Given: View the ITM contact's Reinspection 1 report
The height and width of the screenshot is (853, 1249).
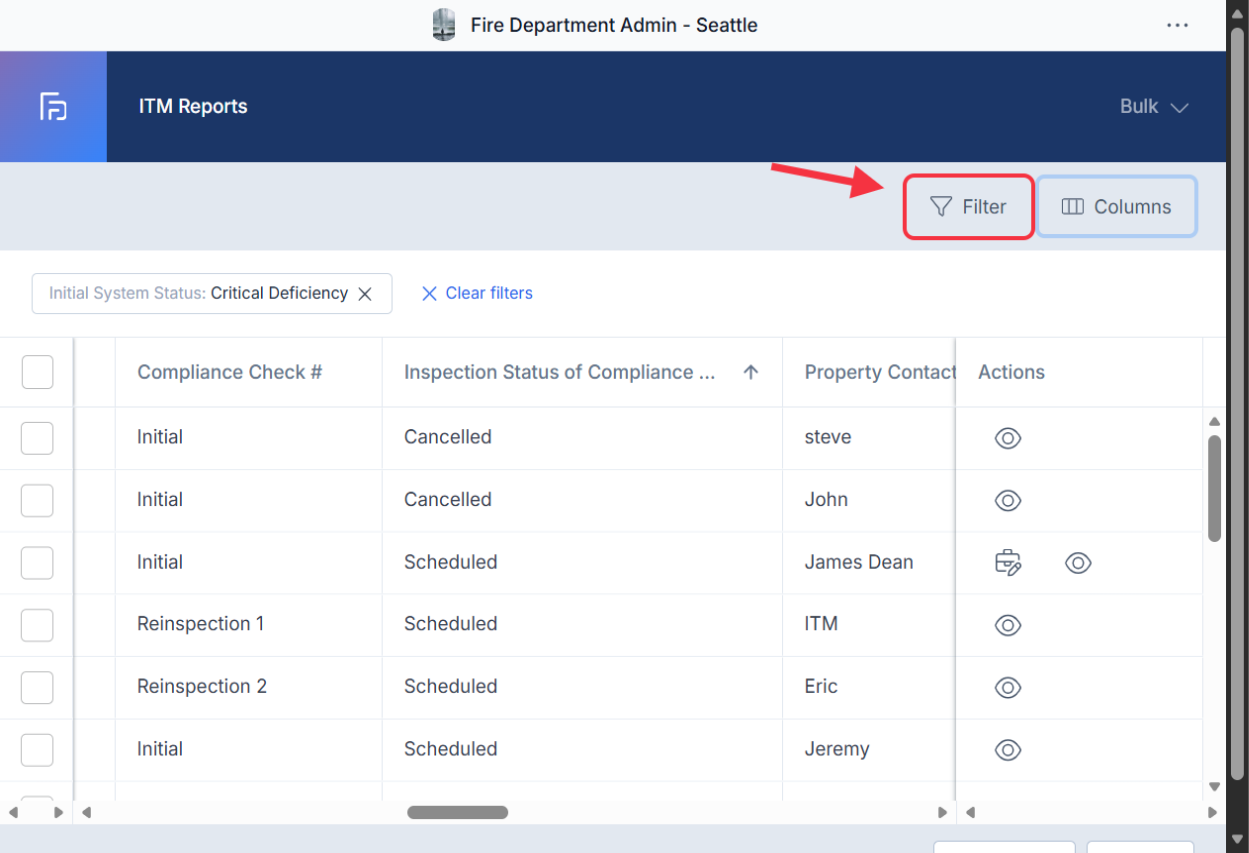Looking at the screenshot, I should tap(1007, 625).
